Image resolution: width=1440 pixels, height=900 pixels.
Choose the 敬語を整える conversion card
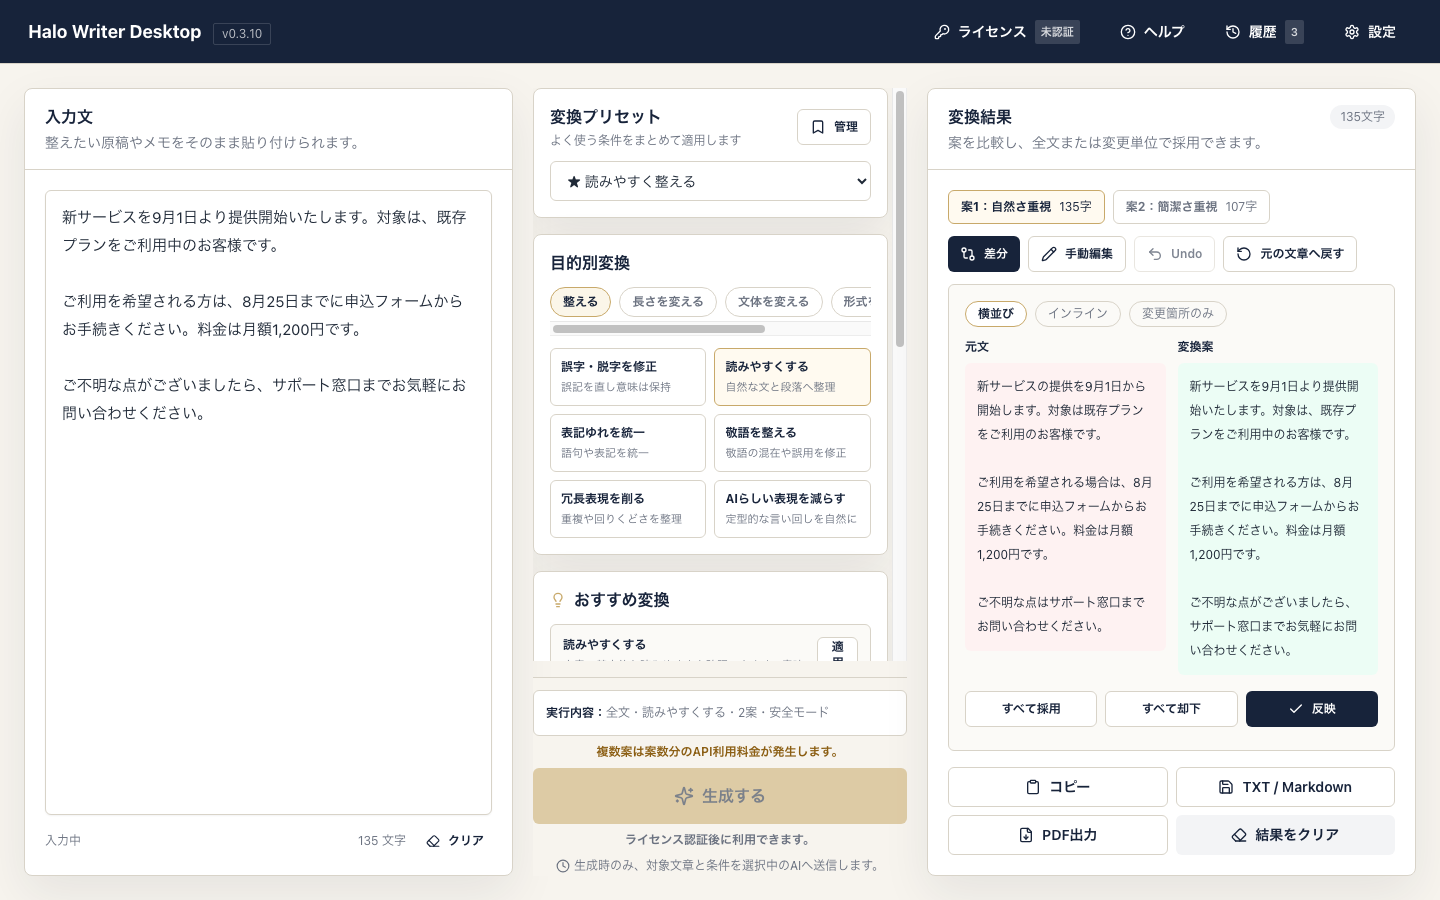pyautogui.click(x=792, y=443)
